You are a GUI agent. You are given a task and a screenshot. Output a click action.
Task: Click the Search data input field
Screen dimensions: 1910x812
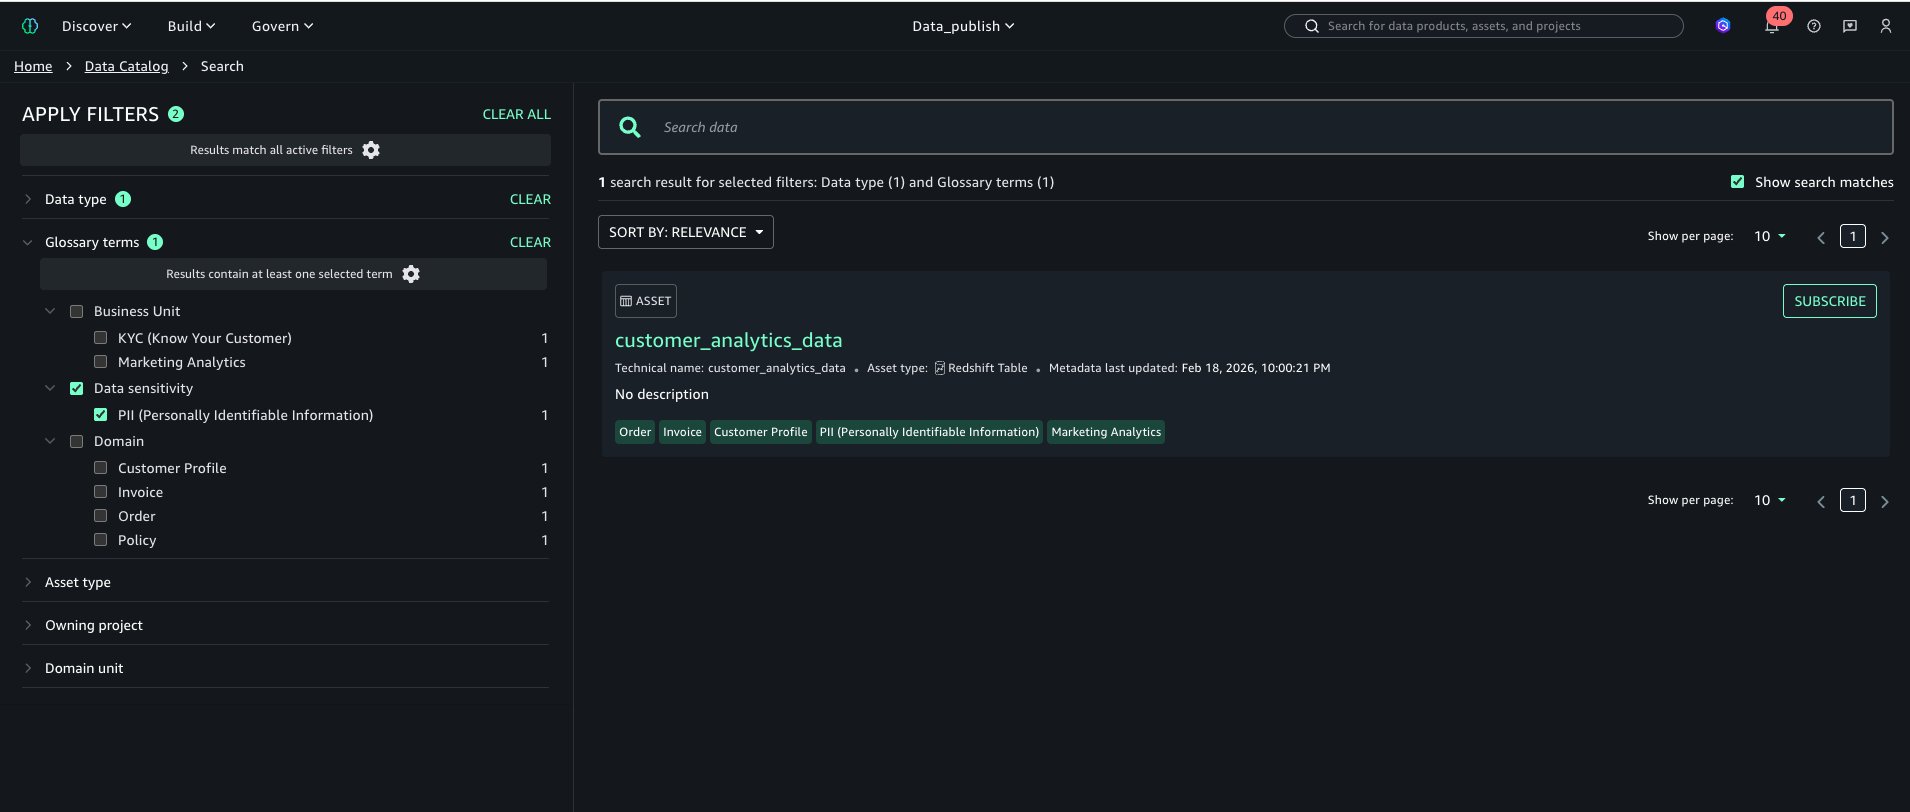(x=1270, y=127)
